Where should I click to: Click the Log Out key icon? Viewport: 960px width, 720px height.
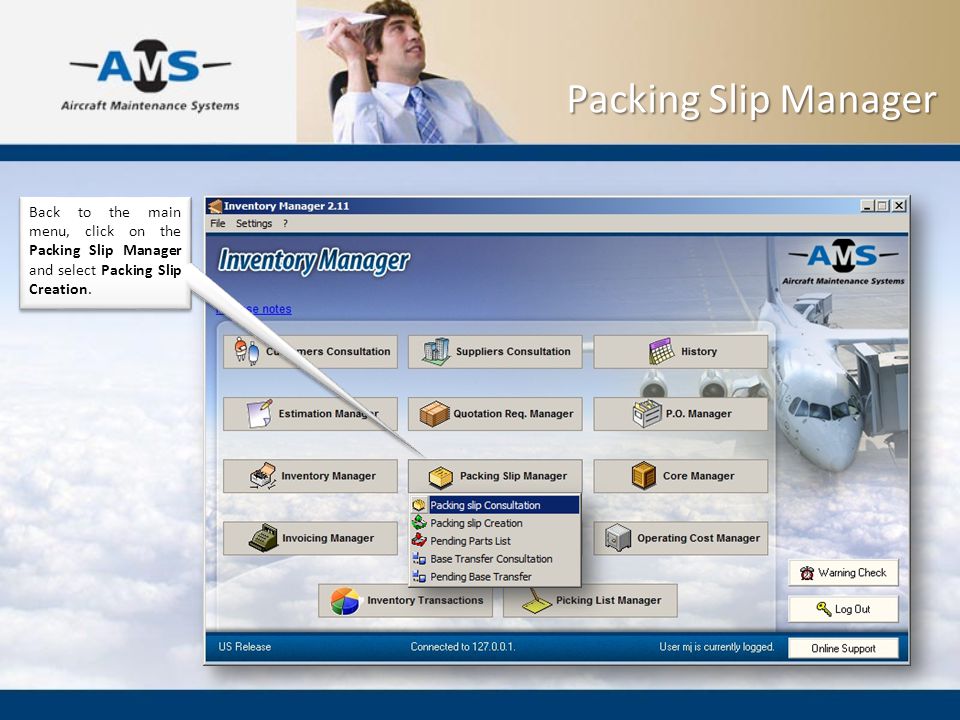click(824, 609)
